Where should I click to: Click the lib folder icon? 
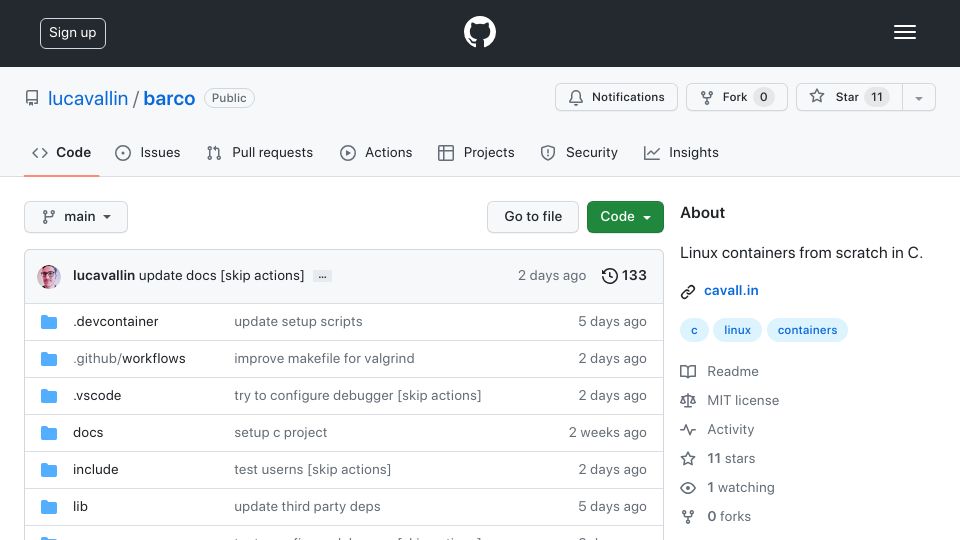49,507
